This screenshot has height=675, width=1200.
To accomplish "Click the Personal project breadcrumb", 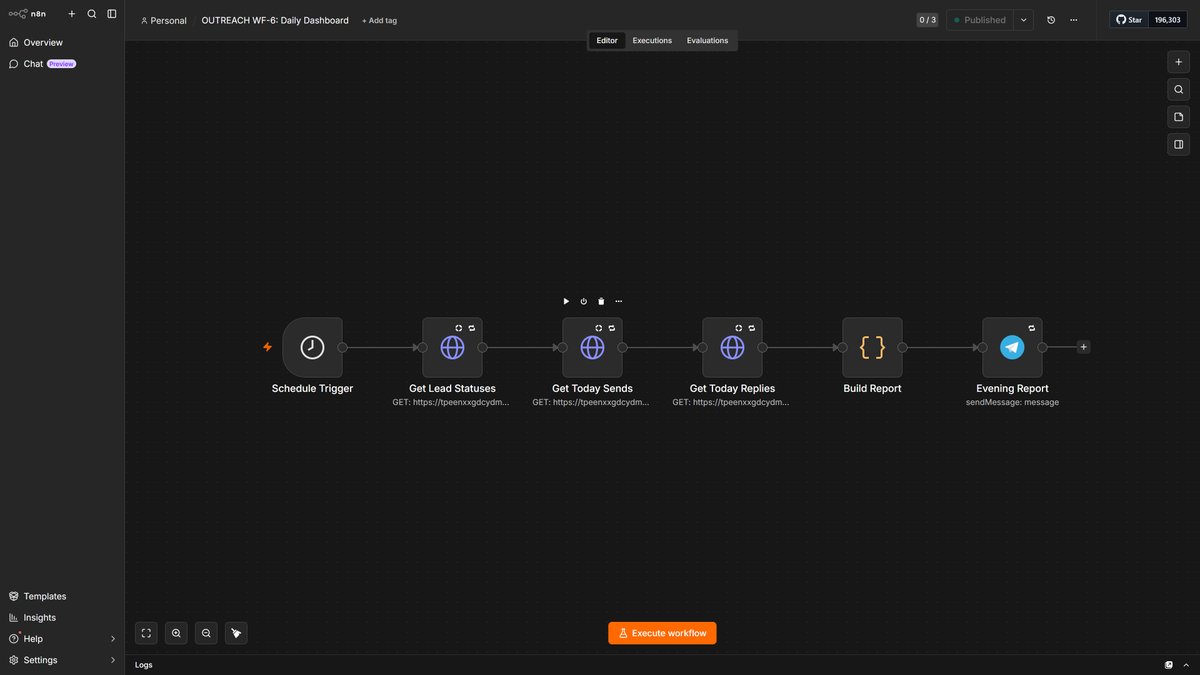I will click(164, 20).
